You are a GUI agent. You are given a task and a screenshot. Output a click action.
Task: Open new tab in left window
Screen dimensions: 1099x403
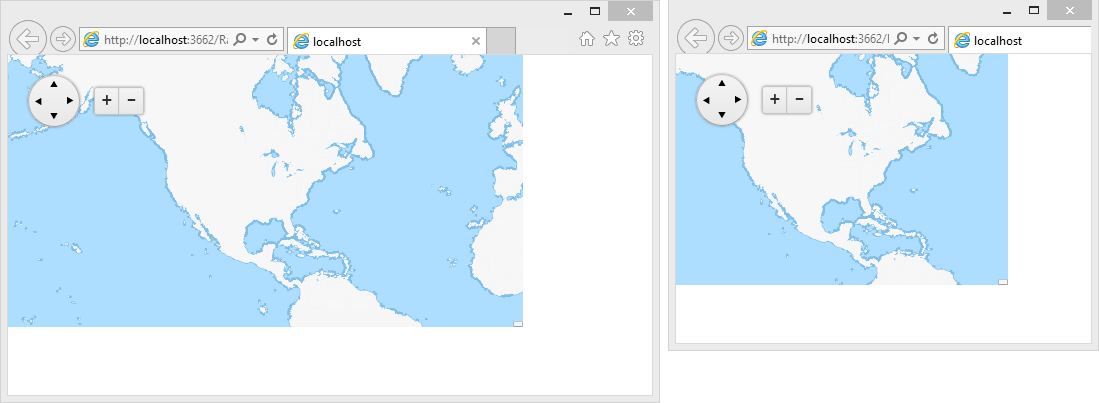pos(501,41)
